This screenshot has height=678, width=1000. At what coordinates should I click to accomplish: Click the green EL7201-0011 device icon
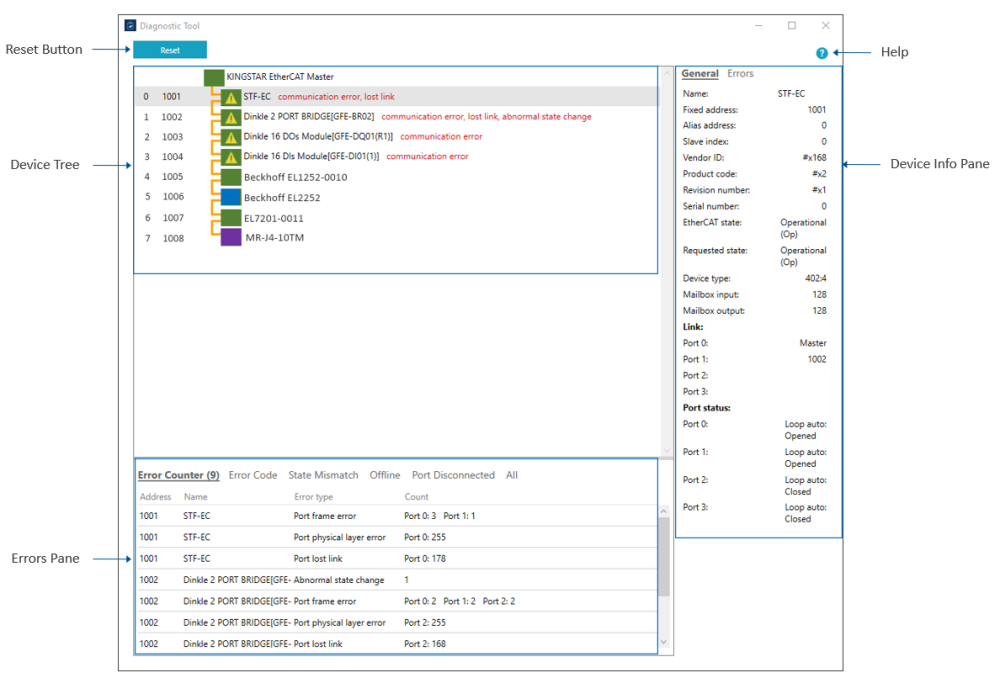coord(231,217)
